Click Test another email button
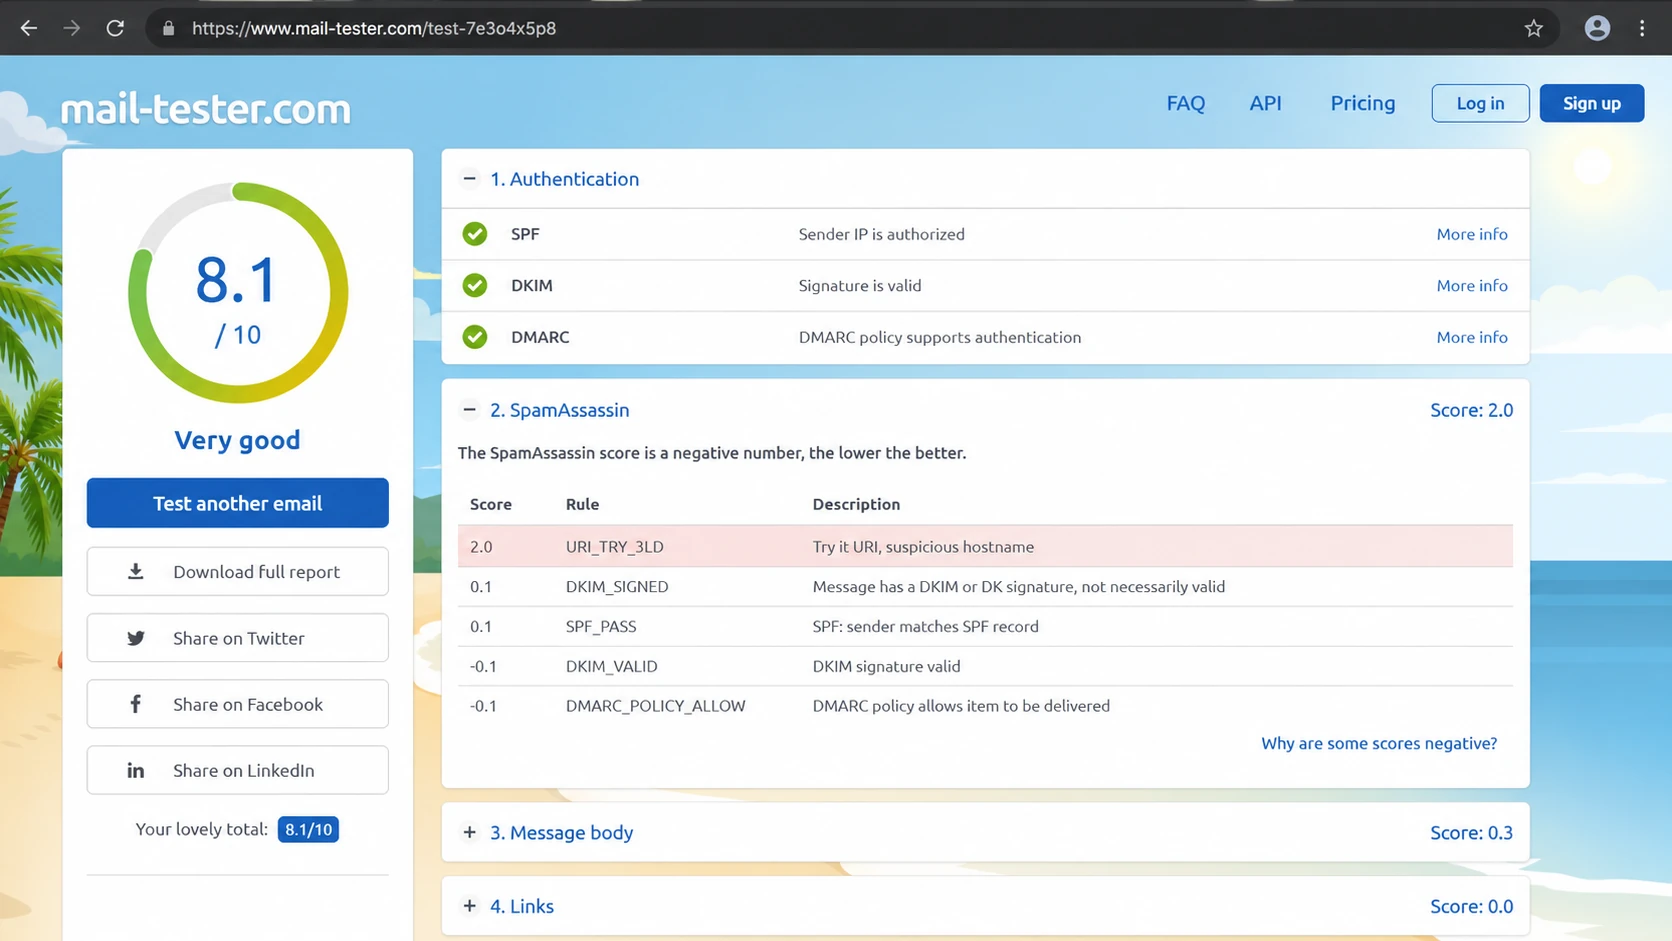 (x=237, y=503)
